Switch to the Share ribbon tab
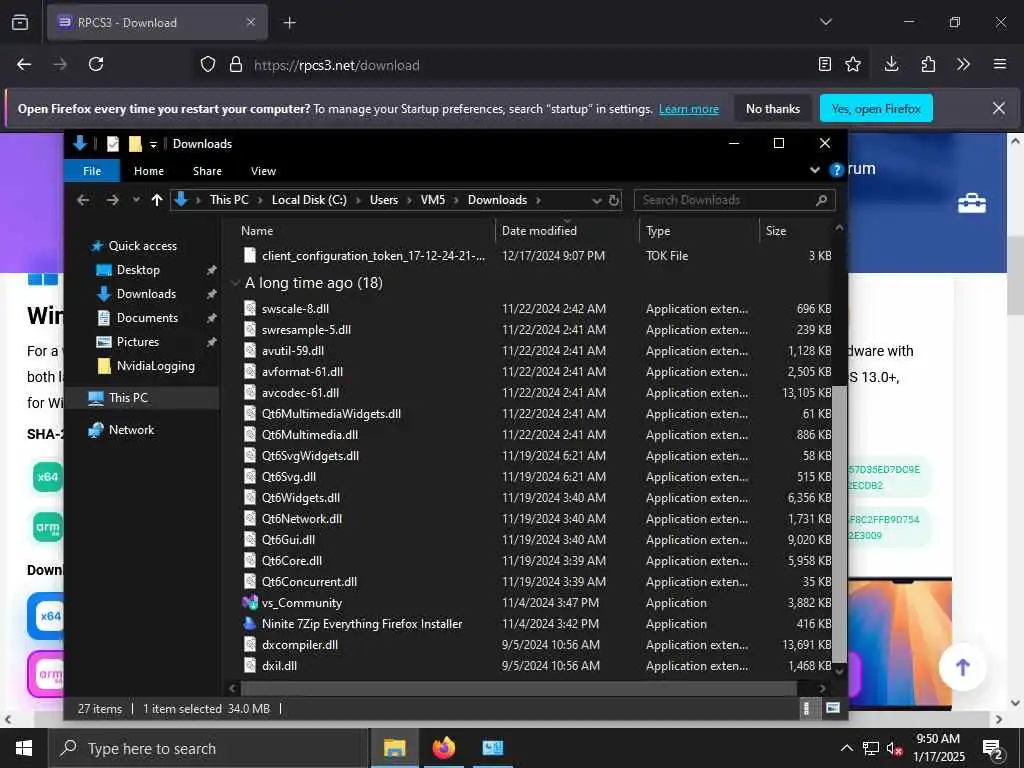Viewport: 1024px width, 768px height. click(207, 170)
